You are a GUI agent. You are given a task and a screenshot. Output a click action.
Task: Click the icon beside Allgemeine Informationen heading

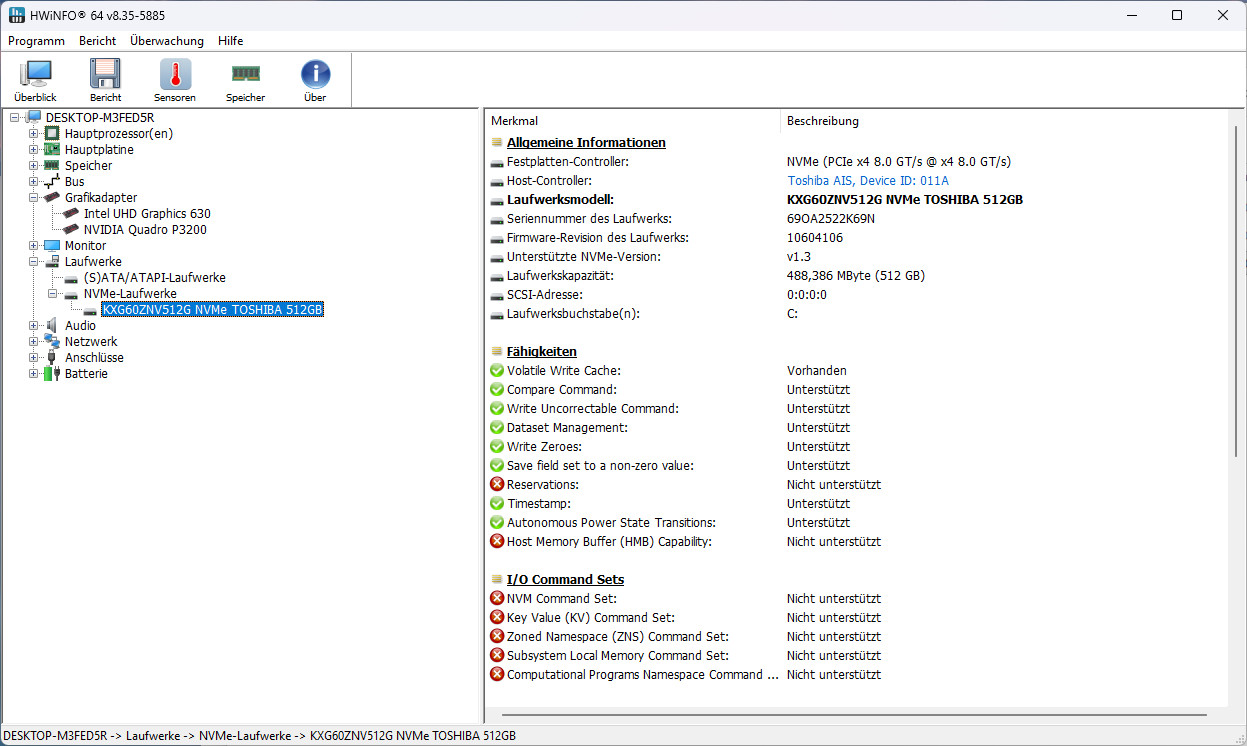[x=497, y=143]
